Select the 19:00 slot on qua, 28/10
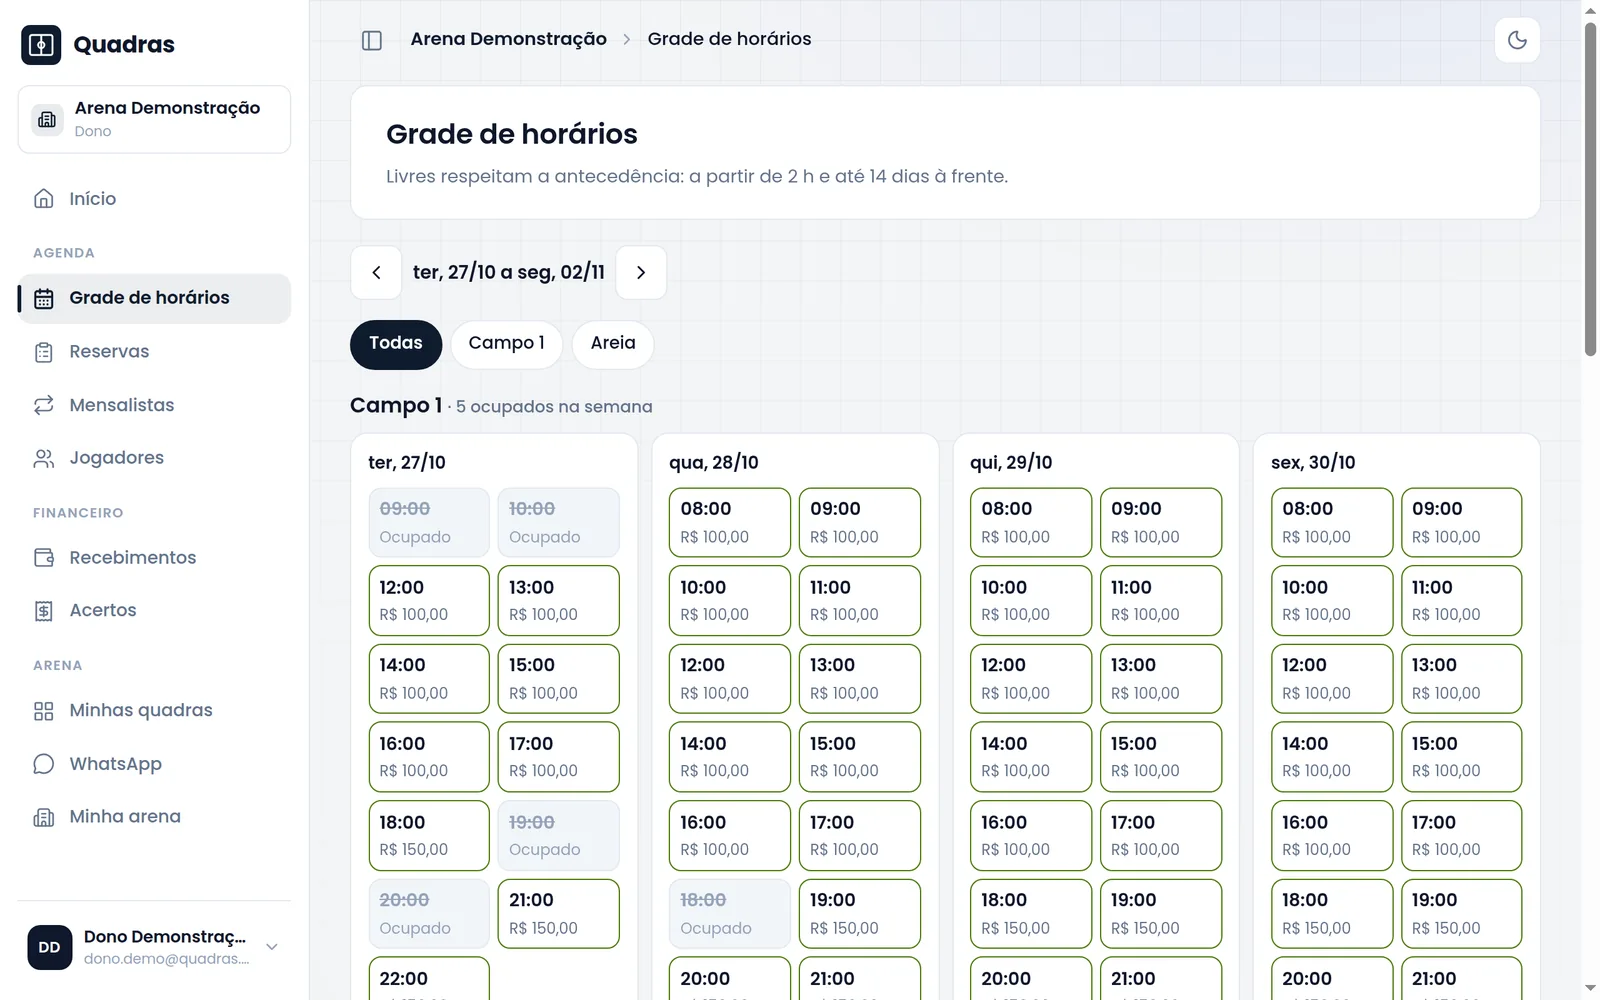 (860, 914)
